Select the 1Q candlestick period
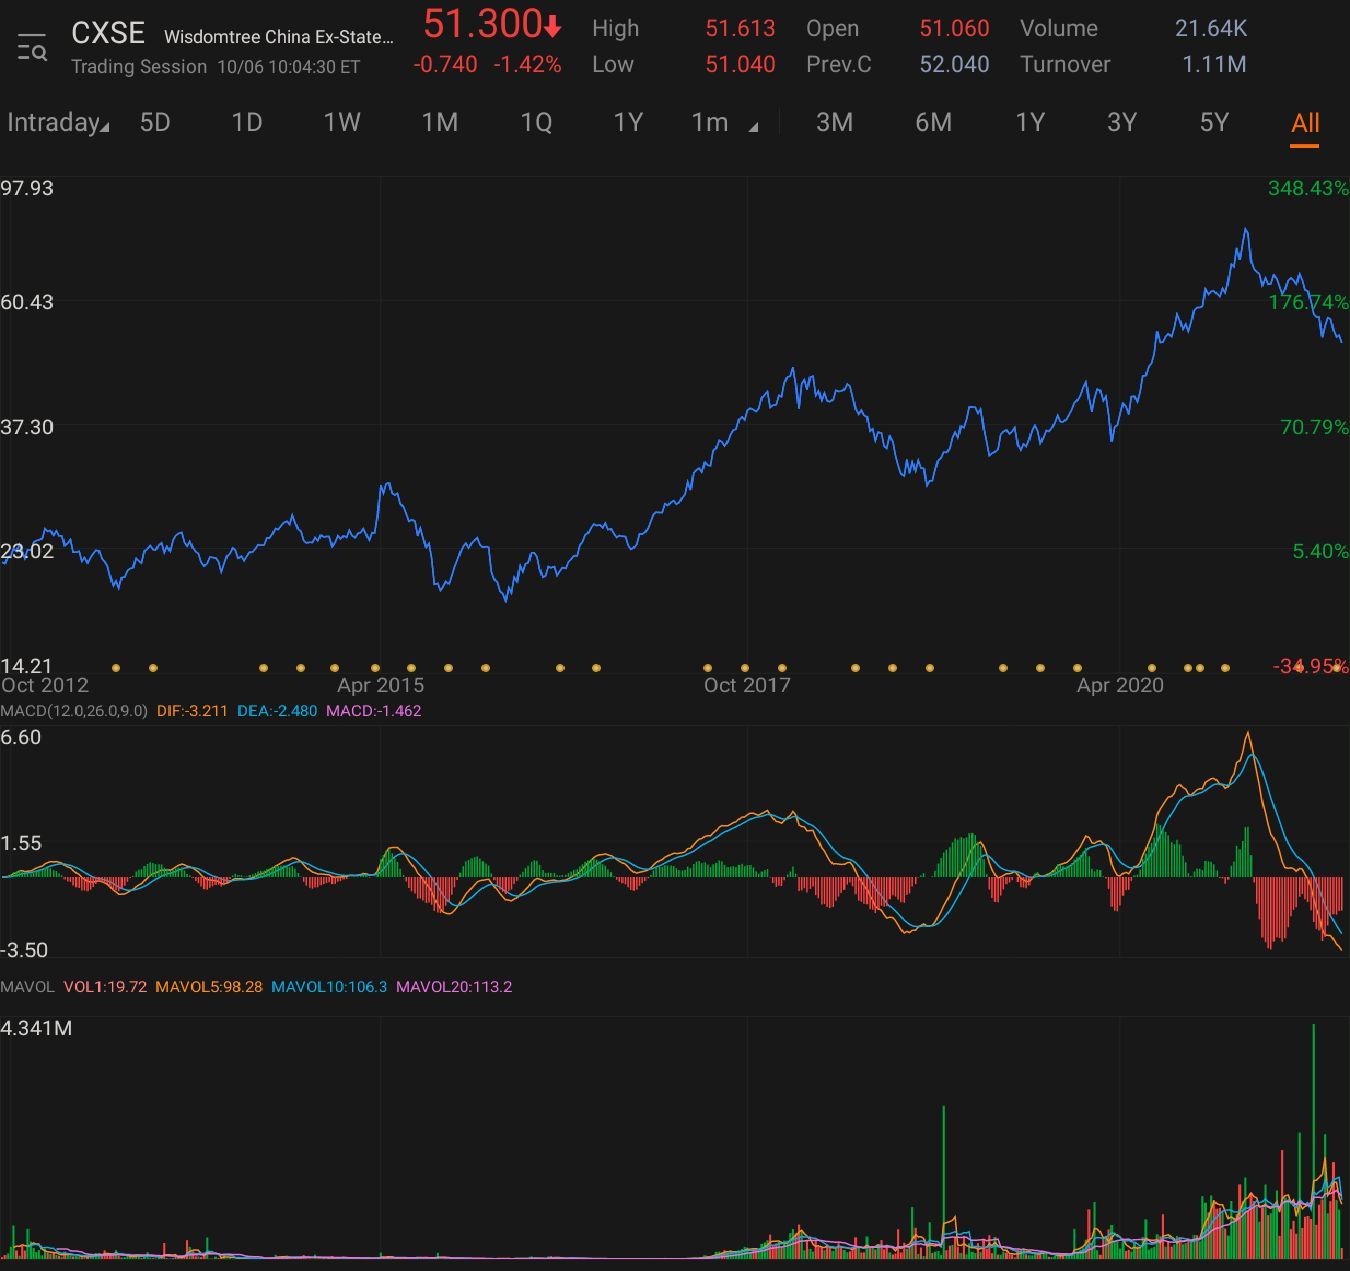The image size is (1350, 1271). click(536, 123)
